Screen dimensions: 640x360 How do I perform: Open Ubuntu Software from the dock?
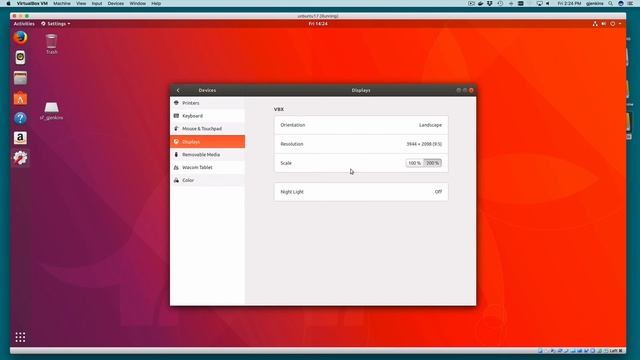20,98
